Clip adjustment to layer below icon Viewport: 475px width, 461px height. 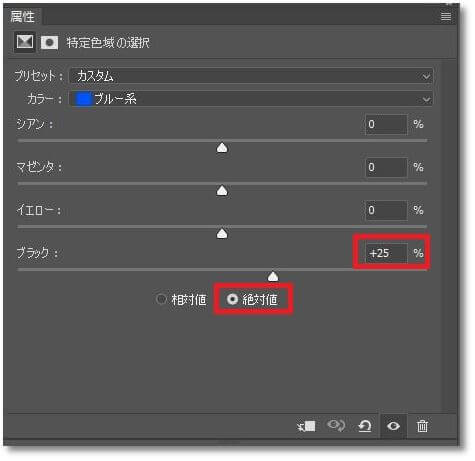tap(306, 426)
